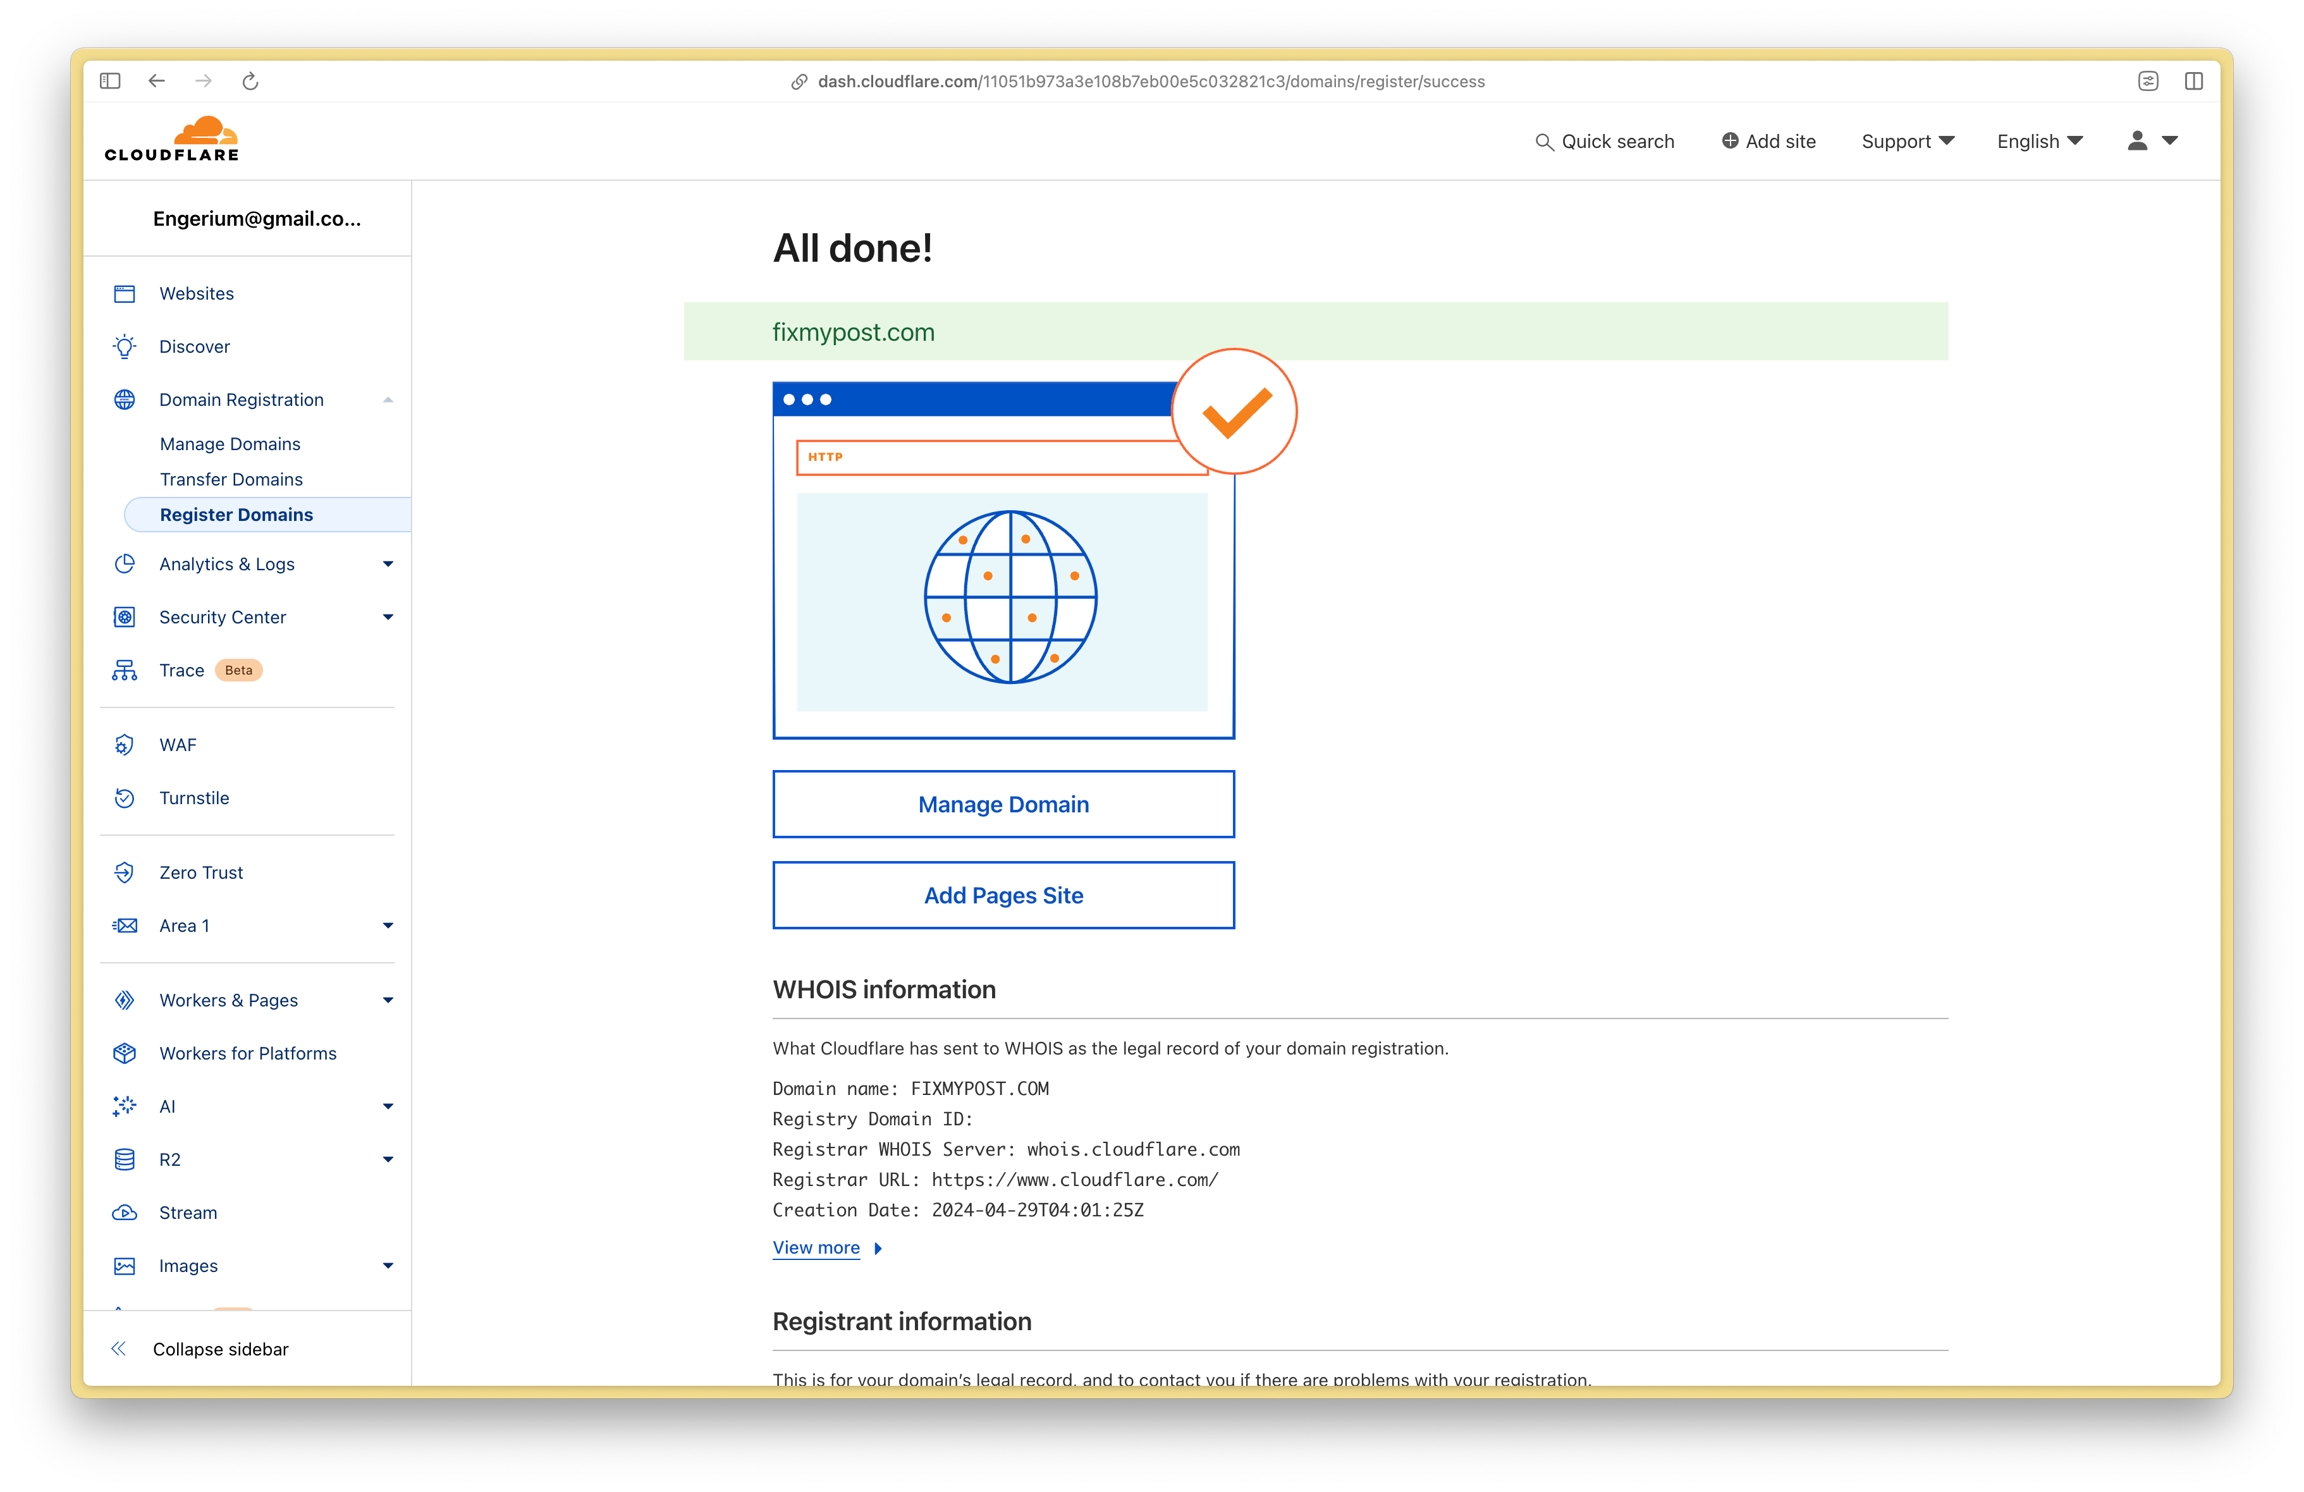Click the Collapse sidebar double-chevron icon
The width and height of the screenshot is (2304, 1492).
119,1349
